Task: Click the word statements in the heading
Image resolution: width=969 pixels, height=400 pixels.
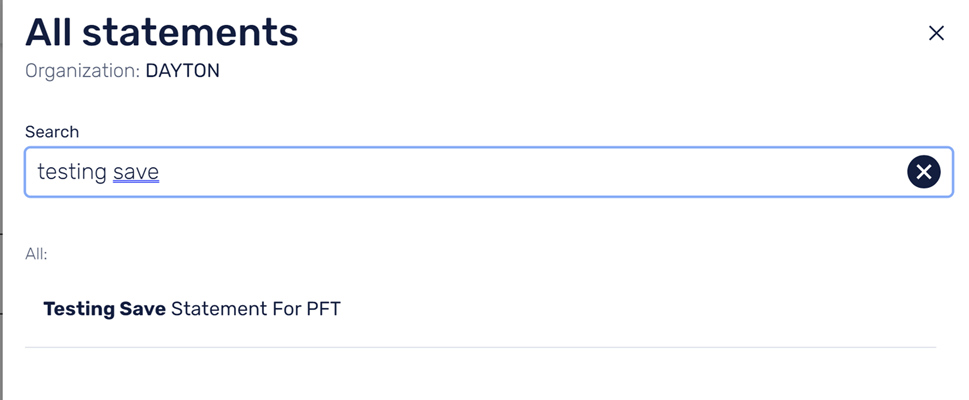Action: click(x=190, y=32)
